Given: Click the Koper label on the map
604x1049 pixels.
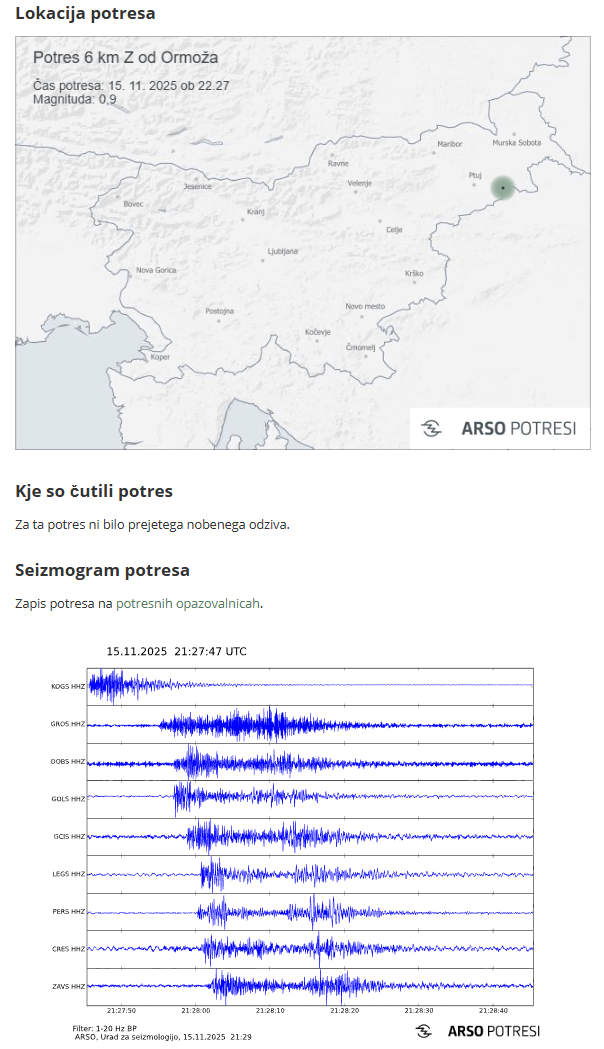Looking at the screenshot, I should click(x=160, y=357).
